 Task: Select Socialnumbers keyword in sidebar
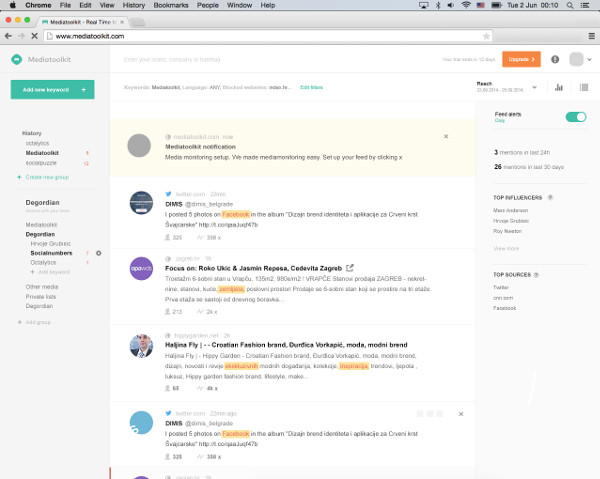pyautogui.click(x=51, y=253)
